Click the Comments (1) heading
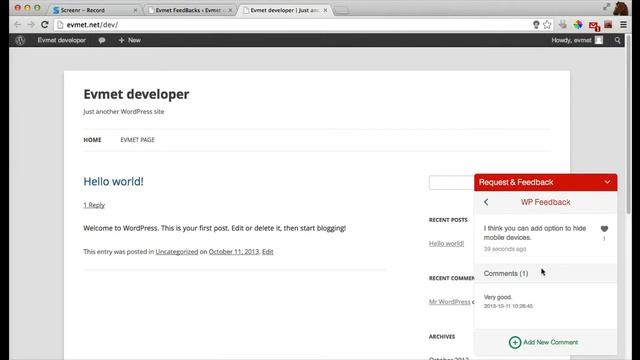 [x=506, y=273]
